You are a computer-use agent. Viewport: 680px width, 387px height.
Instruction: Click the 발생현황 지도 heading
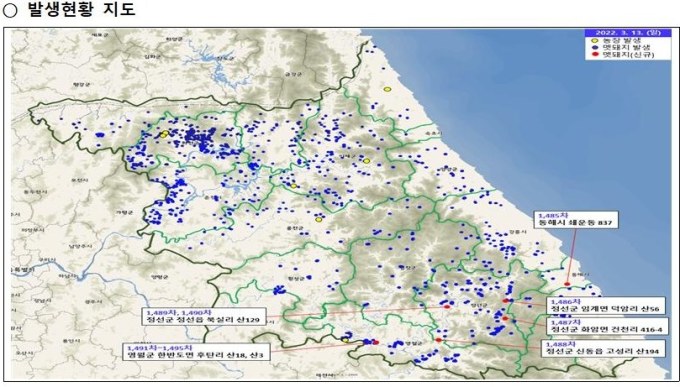pos(81,9)
